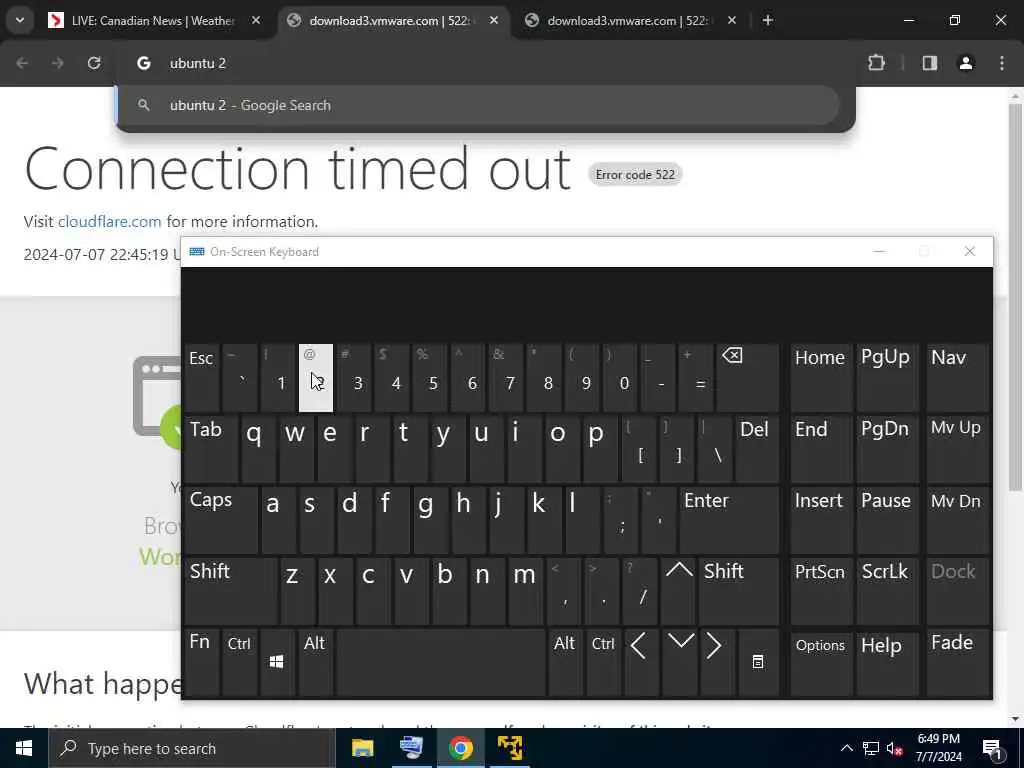Toggle the Caps lock key
This screenshot has height=768, width=1024.
pos(221,520)
